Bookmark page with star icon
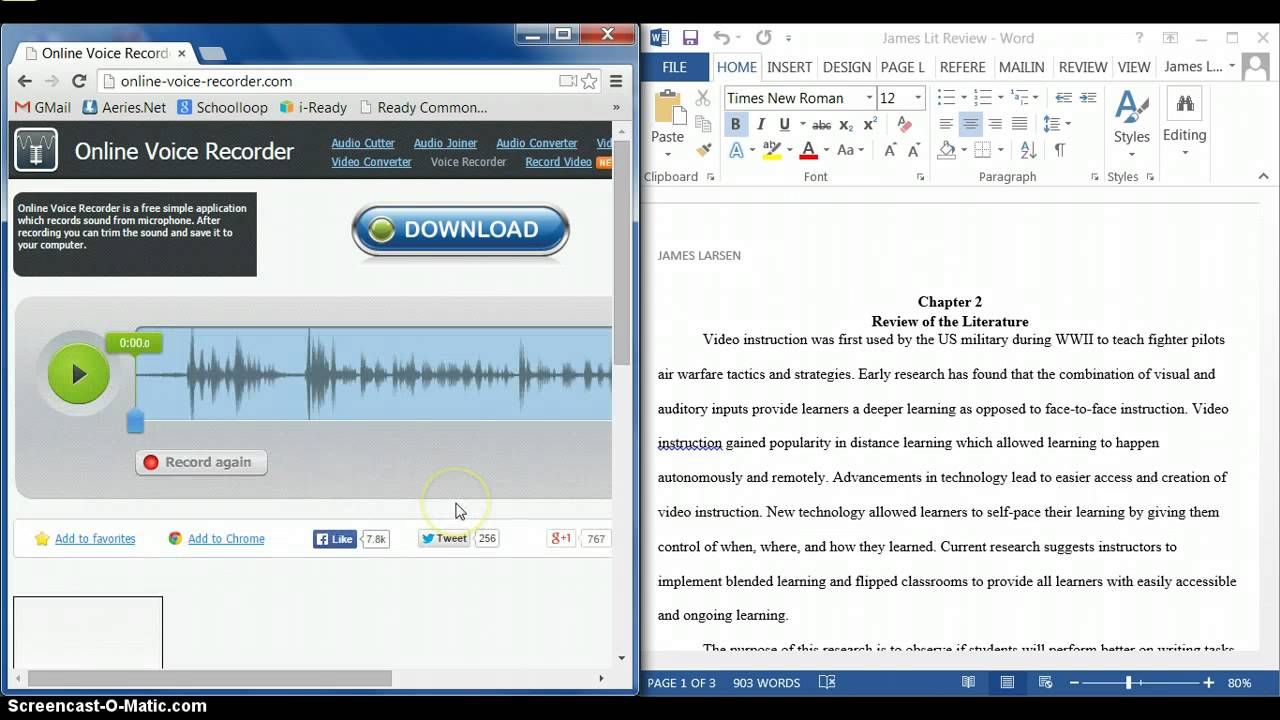Viewport: 1280px width, 720px height. pyautogui.click(x=589, y=81)
